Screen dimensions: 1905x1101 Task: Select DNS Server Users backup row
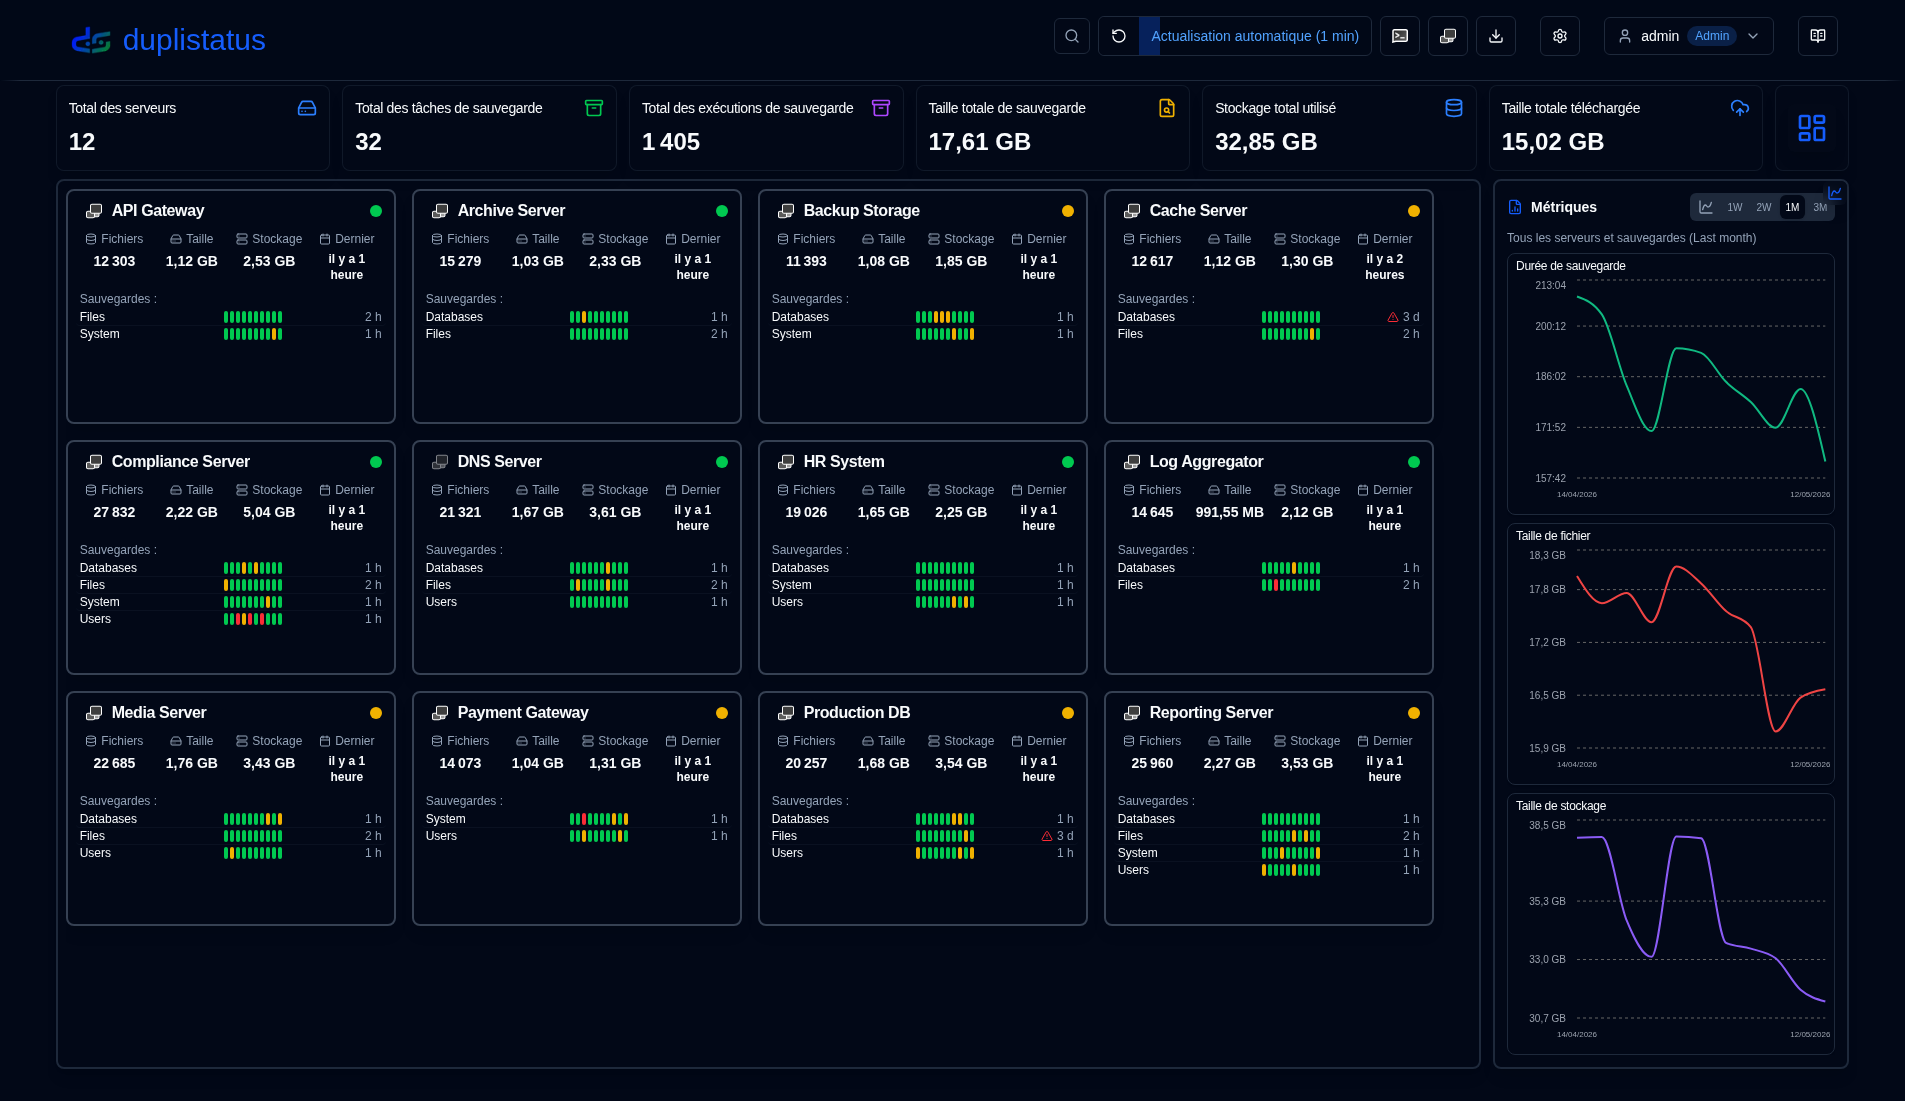[x=577, y=602]
